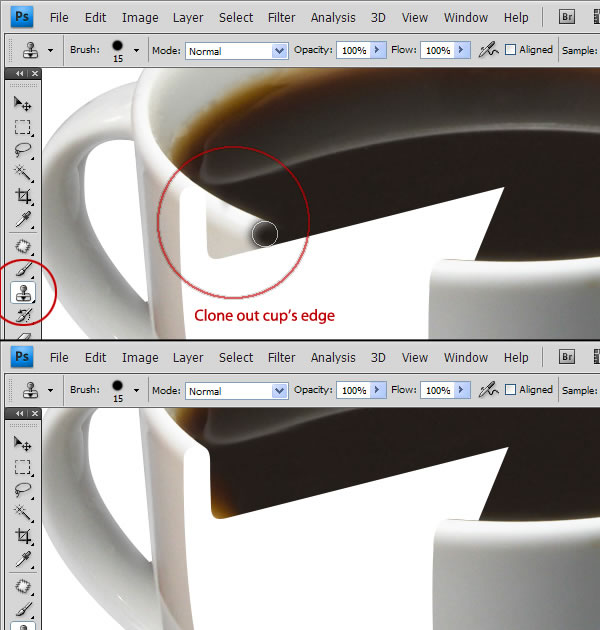This screenshot has height=630, width=600.
Task: Select Rectangular Marquee tool in lower window
Action: tap(23, 467)
